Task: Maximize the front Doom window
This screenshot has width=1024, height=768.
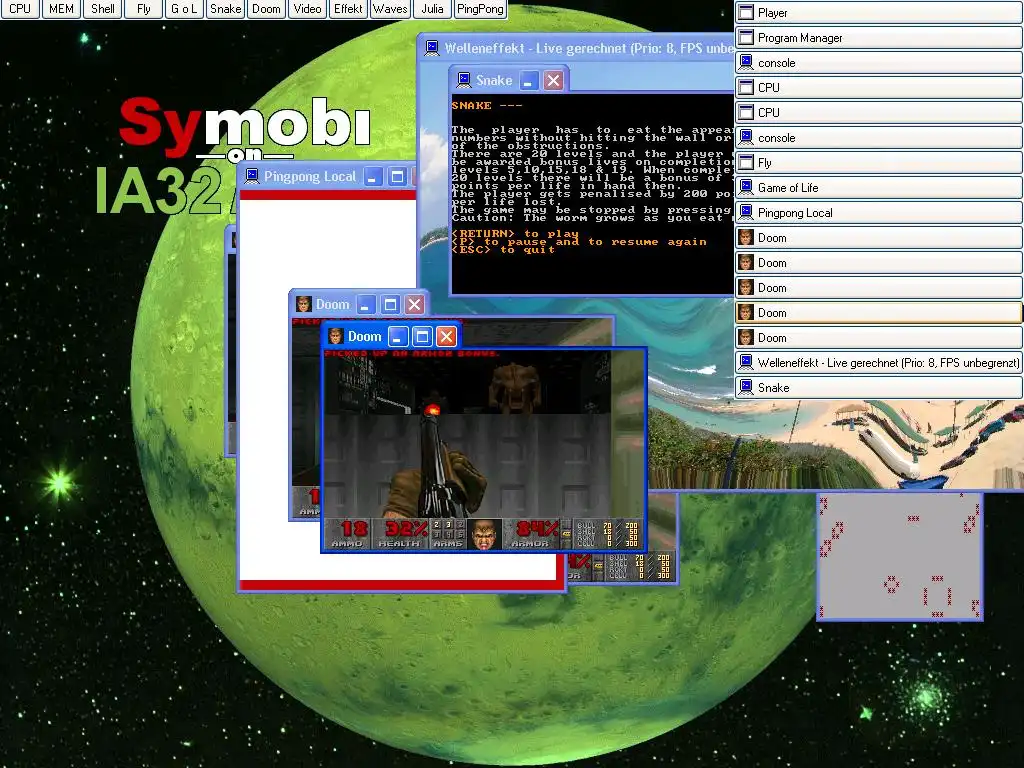Action: click(x=423, y=336)
